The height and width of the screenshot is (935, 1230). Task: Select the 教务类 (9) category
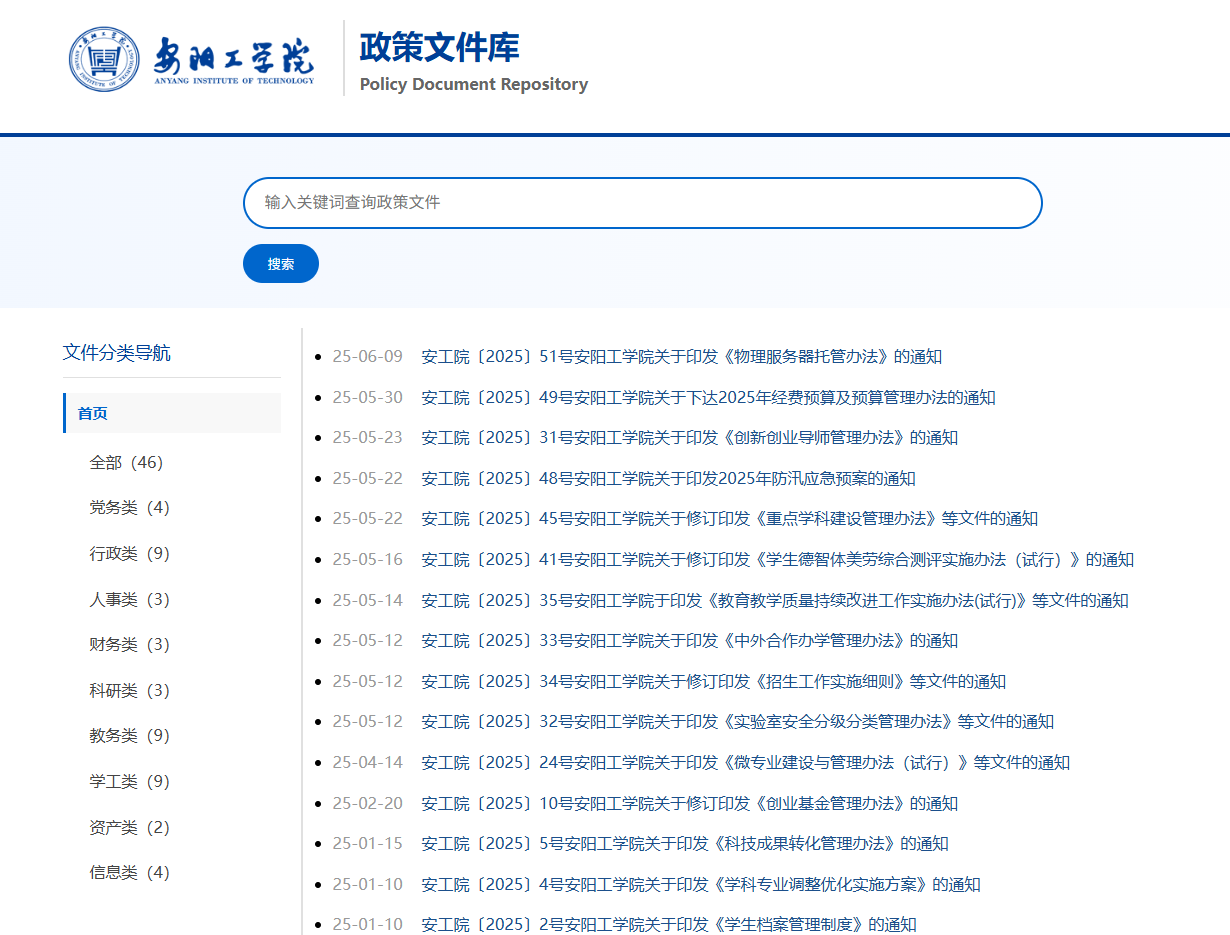pyautogui.click(x=129, y=735)
